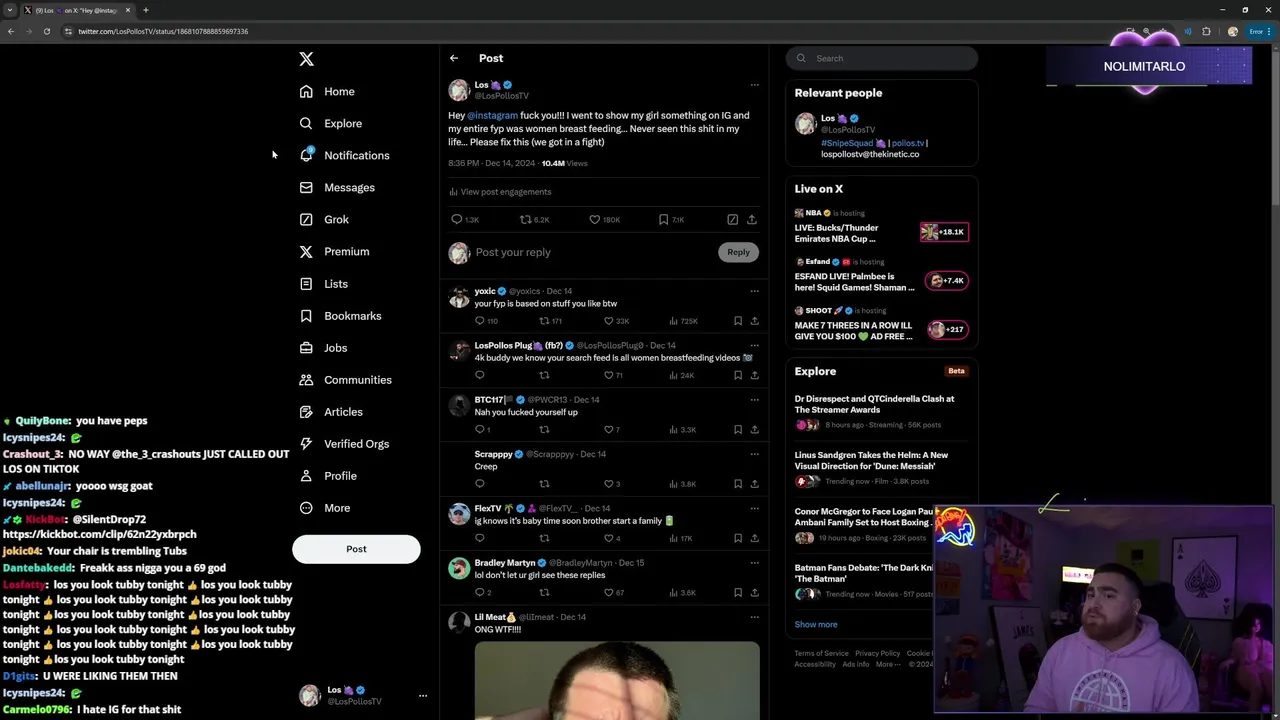
Task: Click the X Search field
Action: coord(881,58)
